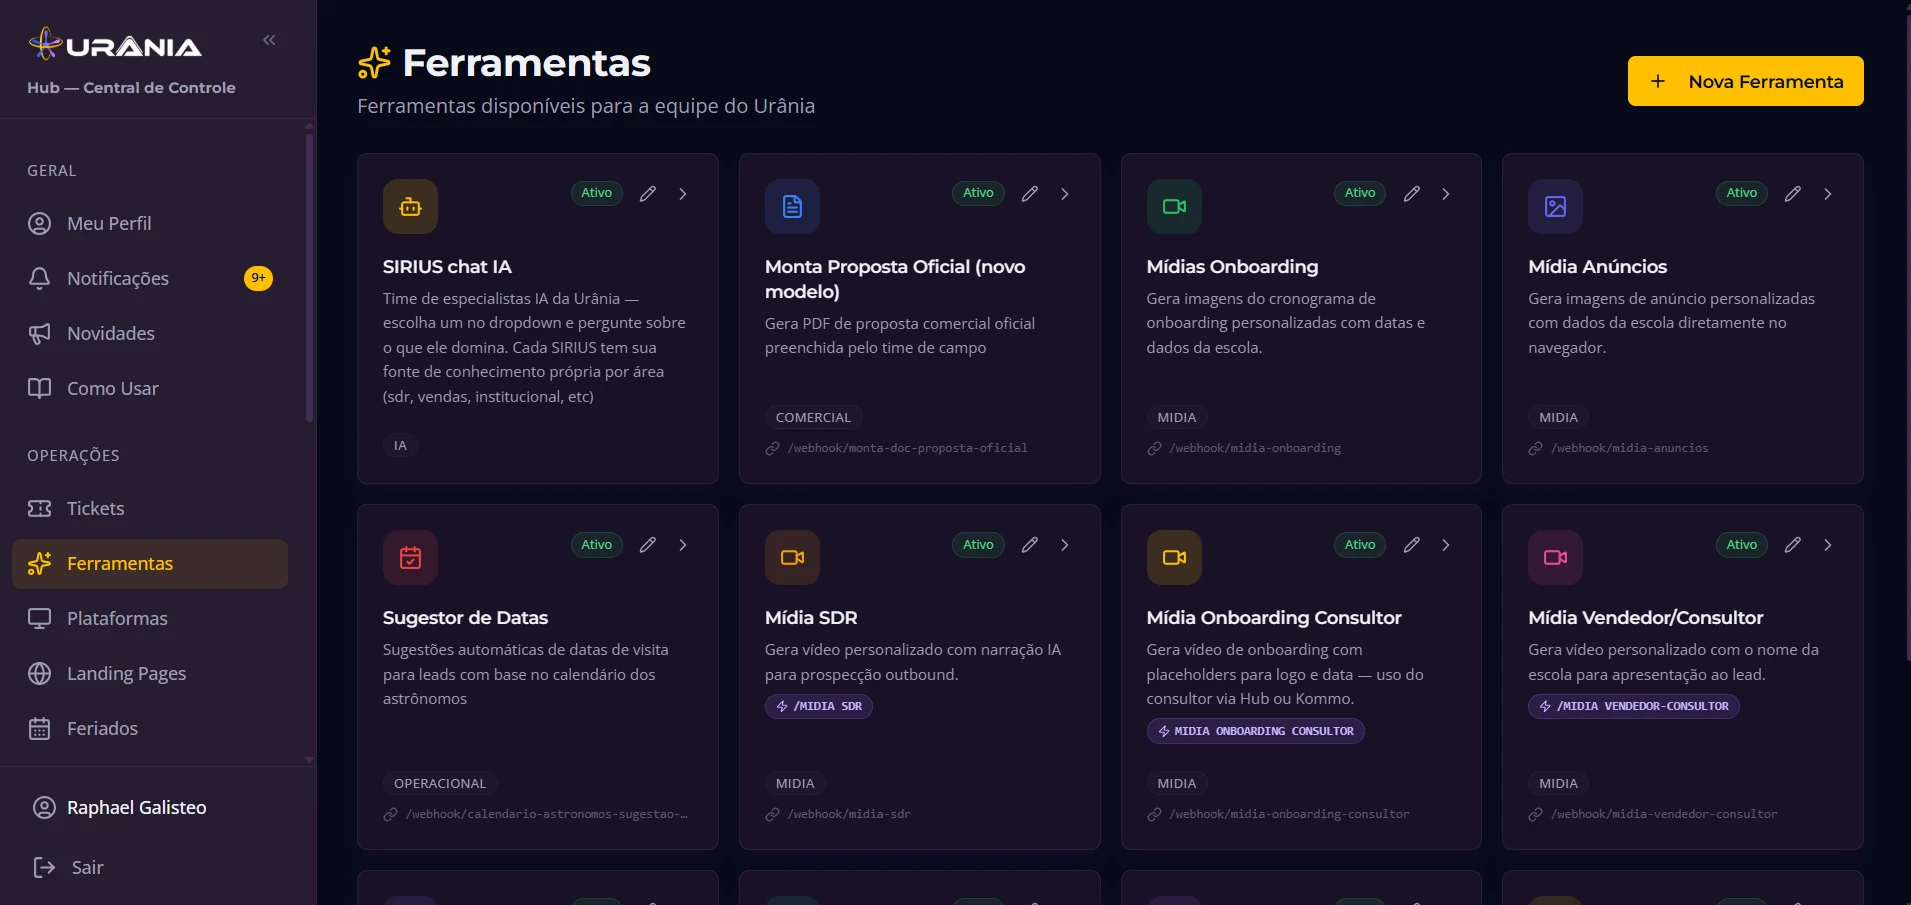Open Mídias Onboarding via chevron arrow
Viewport: 1911px width, 905px height.
coord(1446,194)
